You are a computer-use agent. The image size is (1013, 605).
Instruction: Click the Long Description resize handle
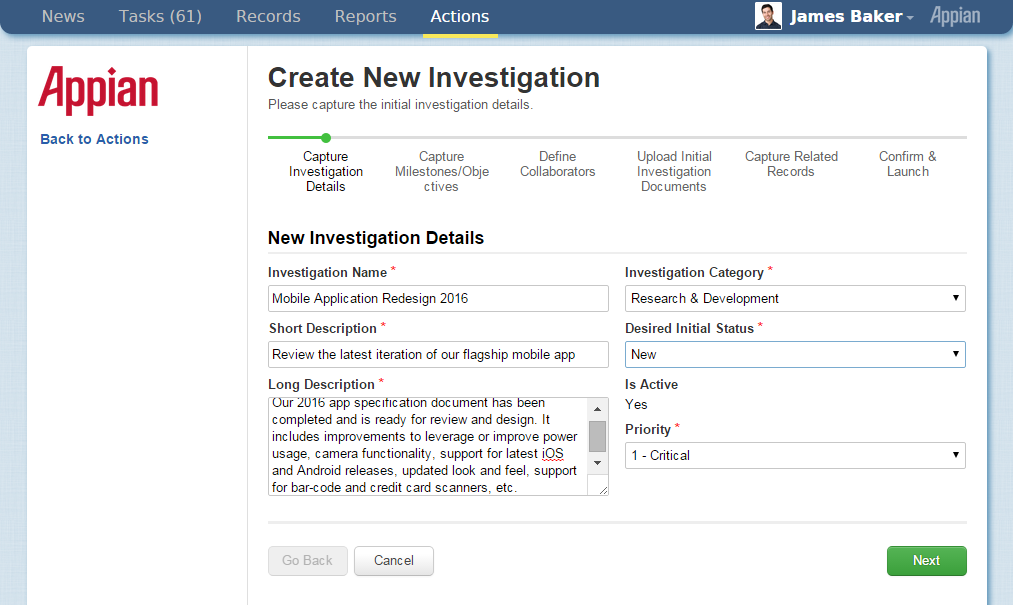pos(602,489)
